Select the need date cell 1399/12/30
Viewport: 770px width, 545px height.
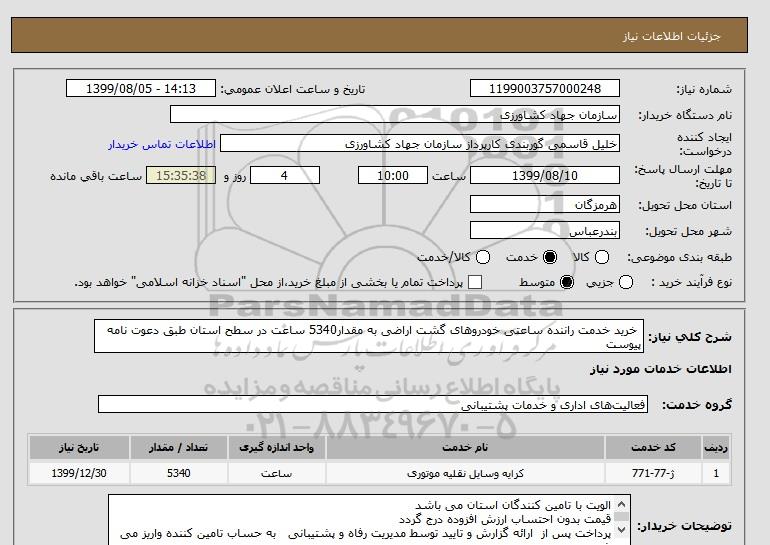(79, 473)
